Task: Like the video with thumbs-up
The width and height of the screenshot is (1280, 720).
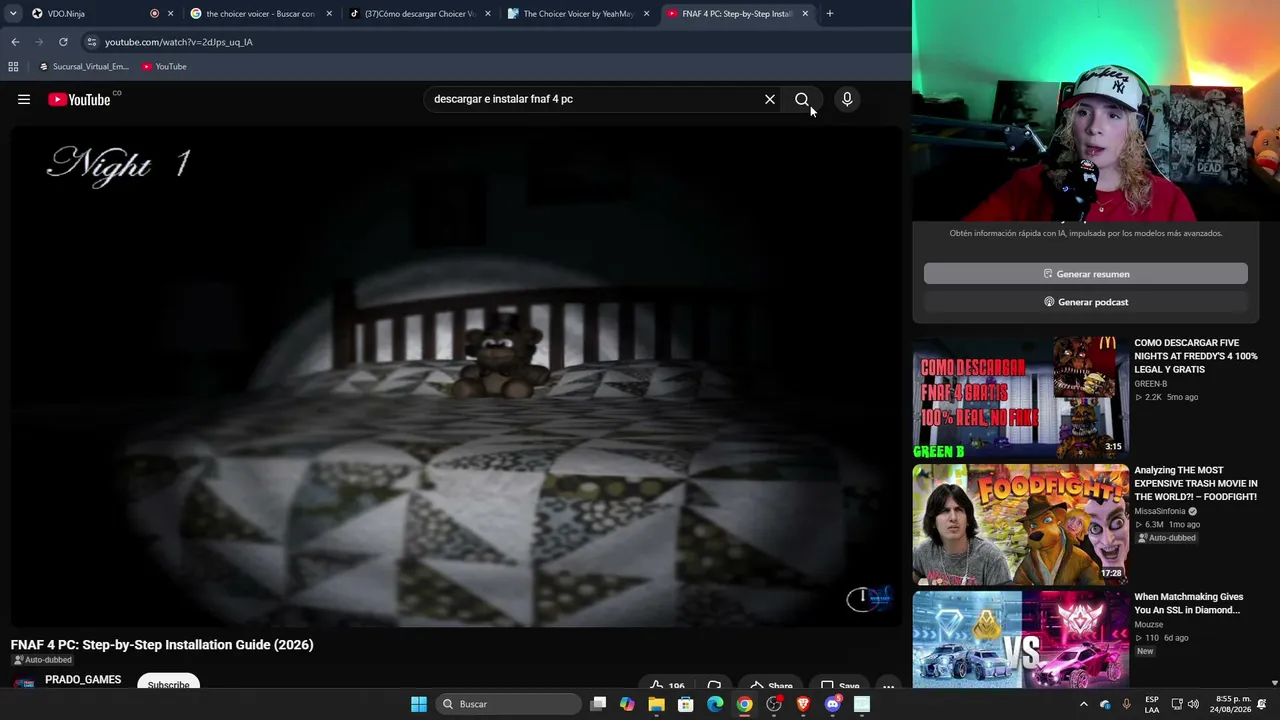Action: (666, 686)
